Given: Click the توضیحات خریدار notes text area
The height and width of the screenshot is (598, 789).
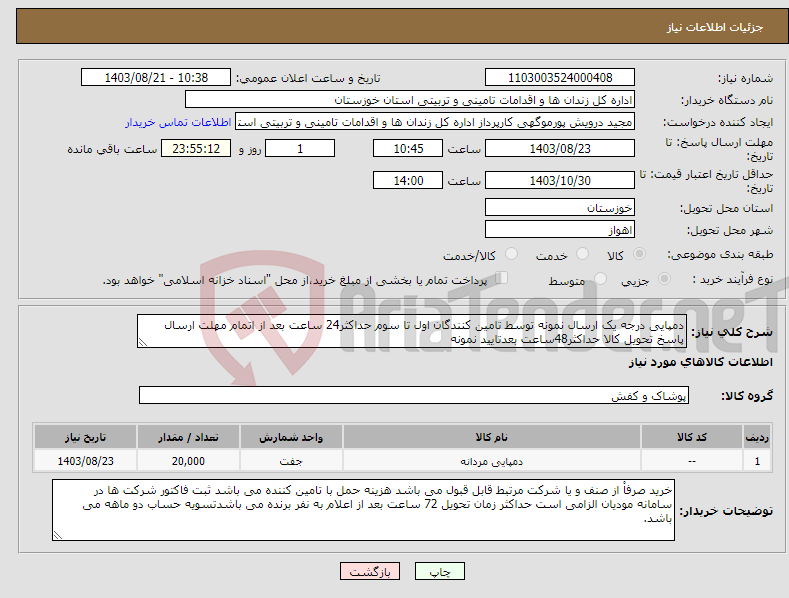Looking at the screenshot, I should point(363,510).
